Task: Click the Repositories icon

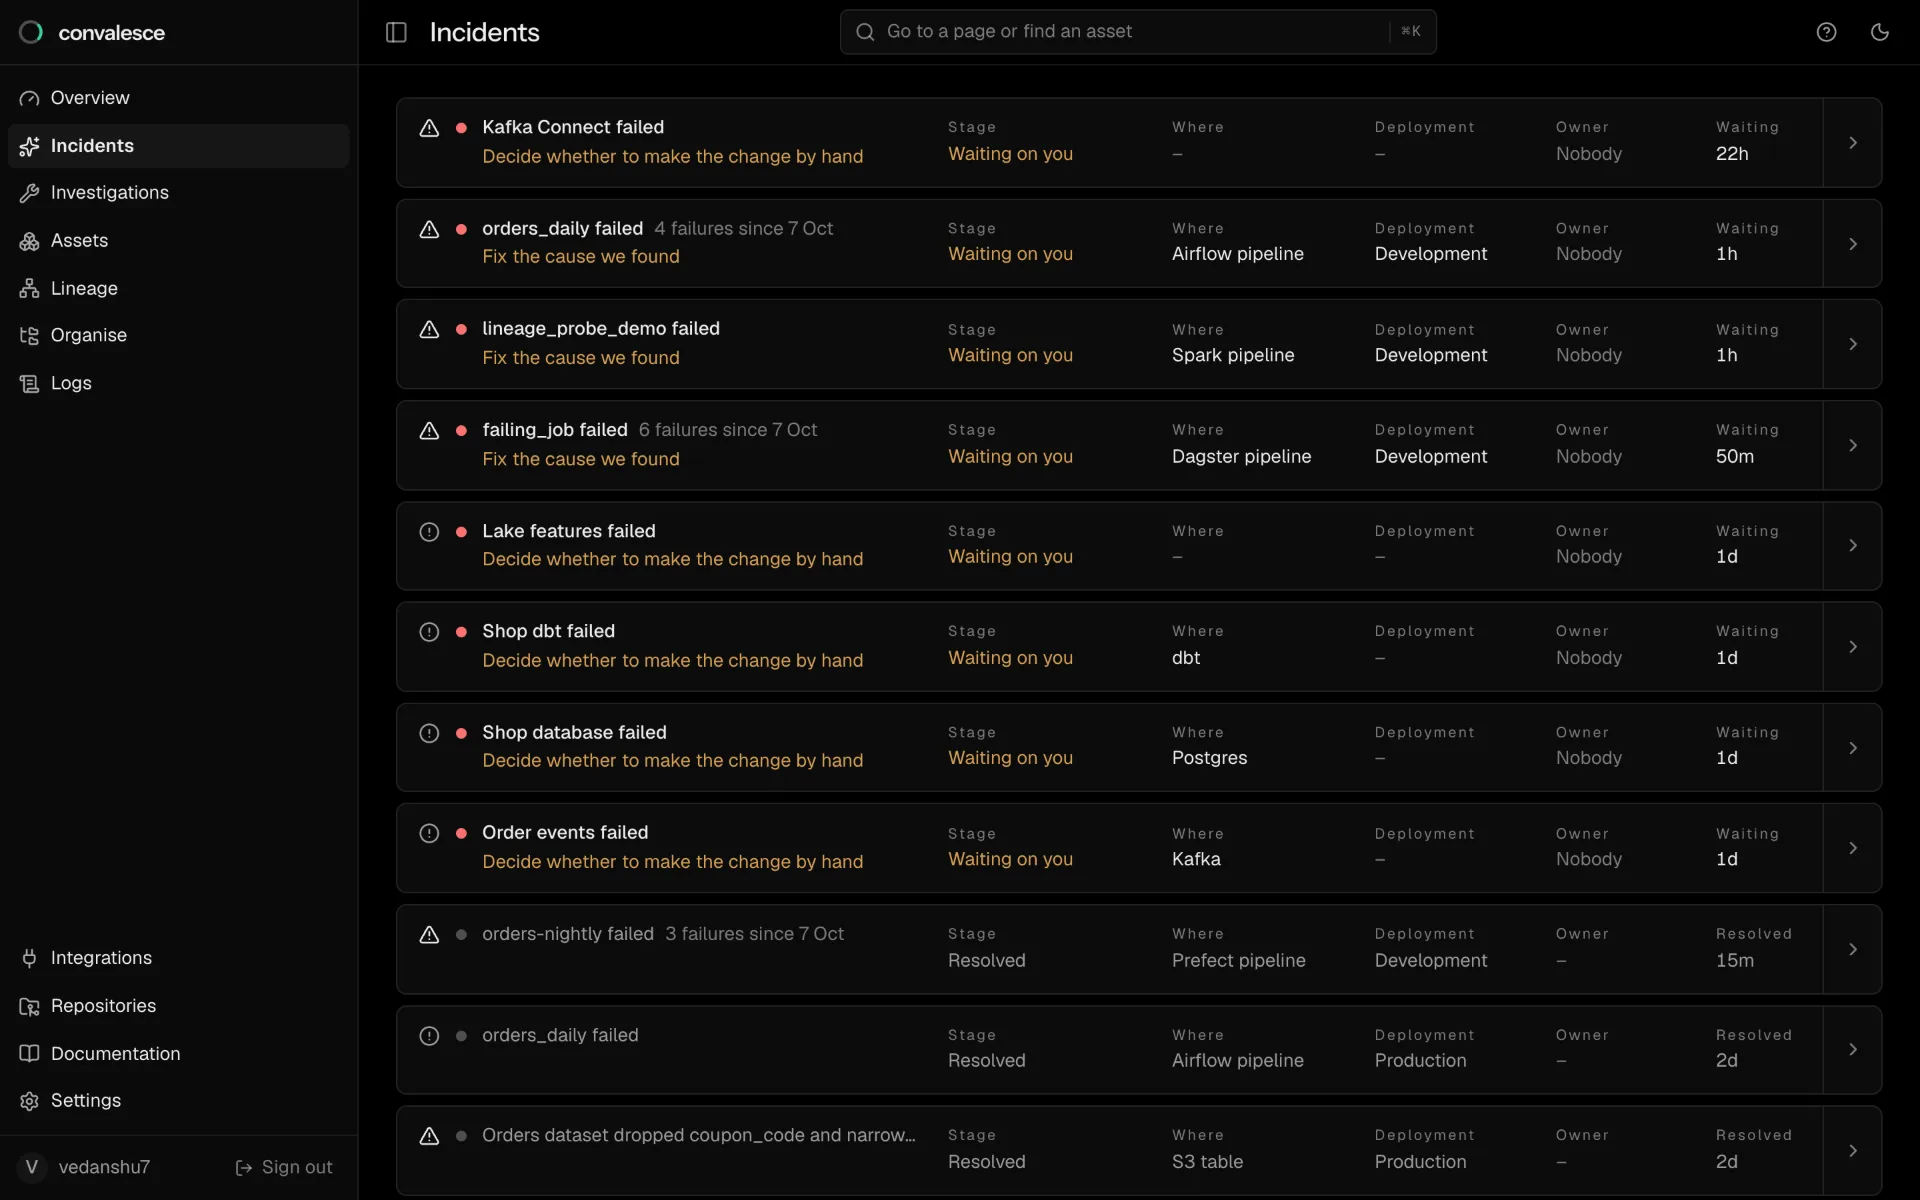Action: pos(29,1006)
